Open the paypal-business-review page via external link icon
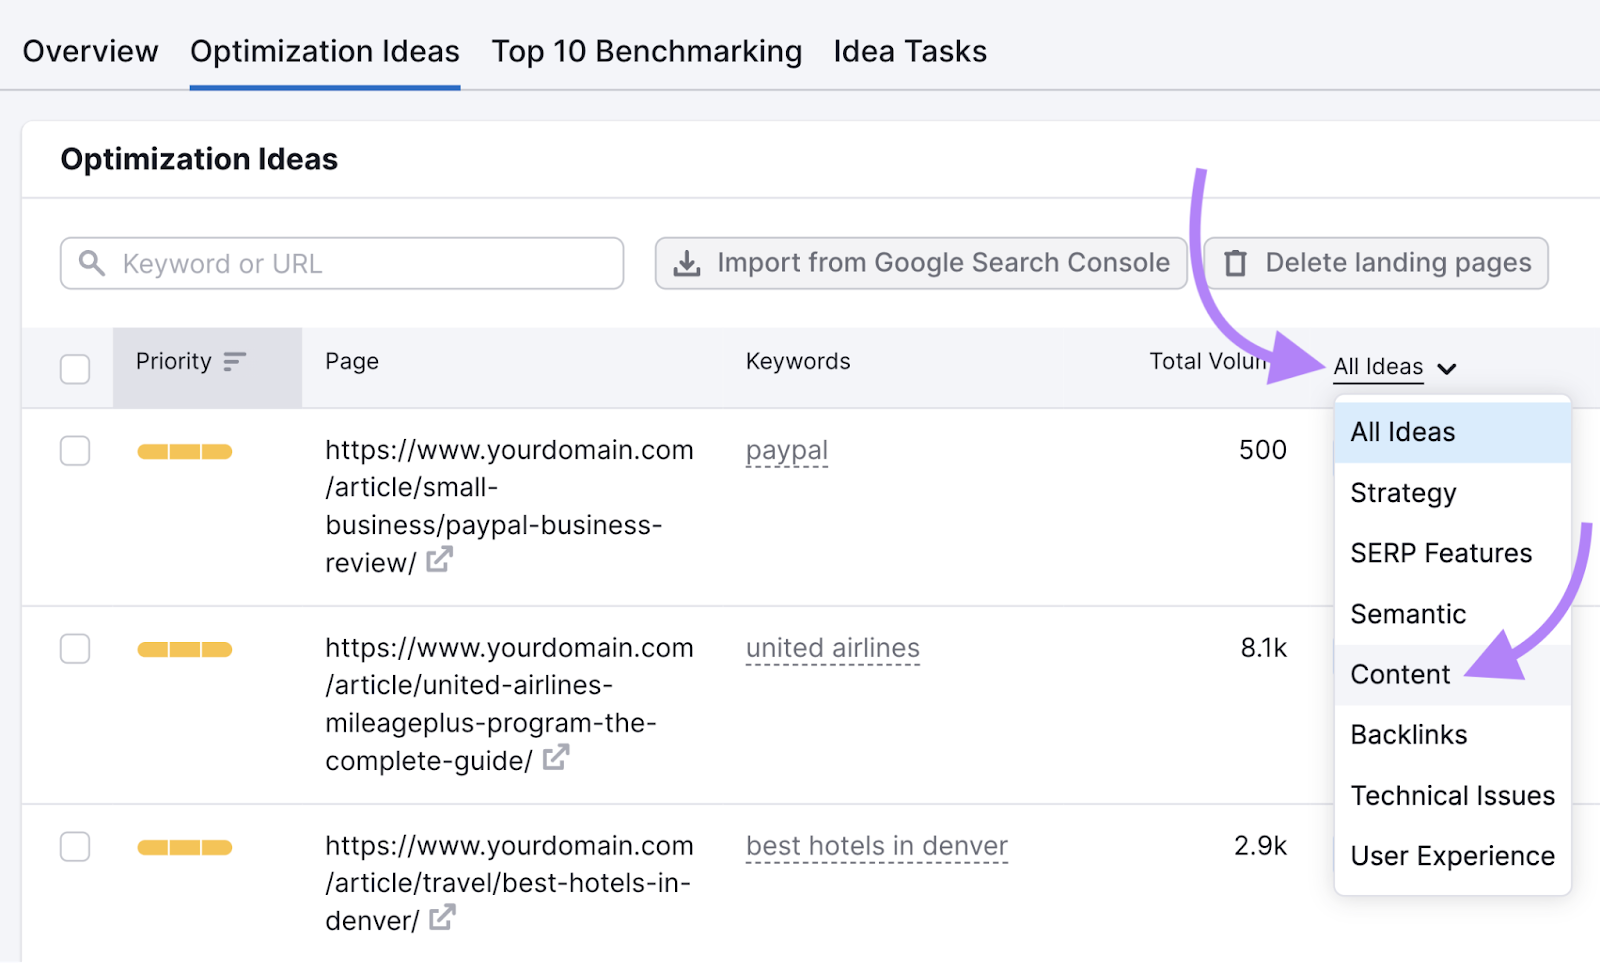The height and width of the screenshot is (963, 1600). (438, 561)
